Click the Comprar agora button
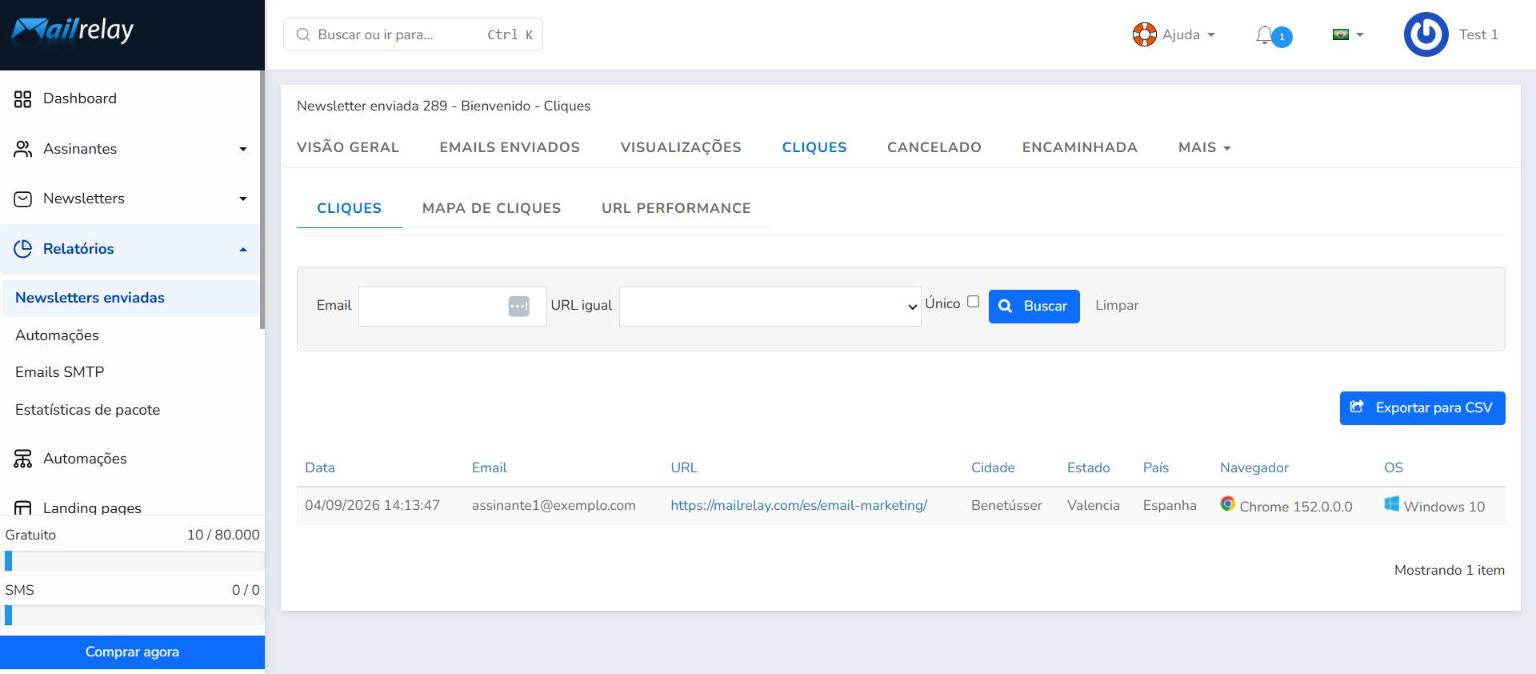The image size is (1536, 674). click(x=132, y=652)
